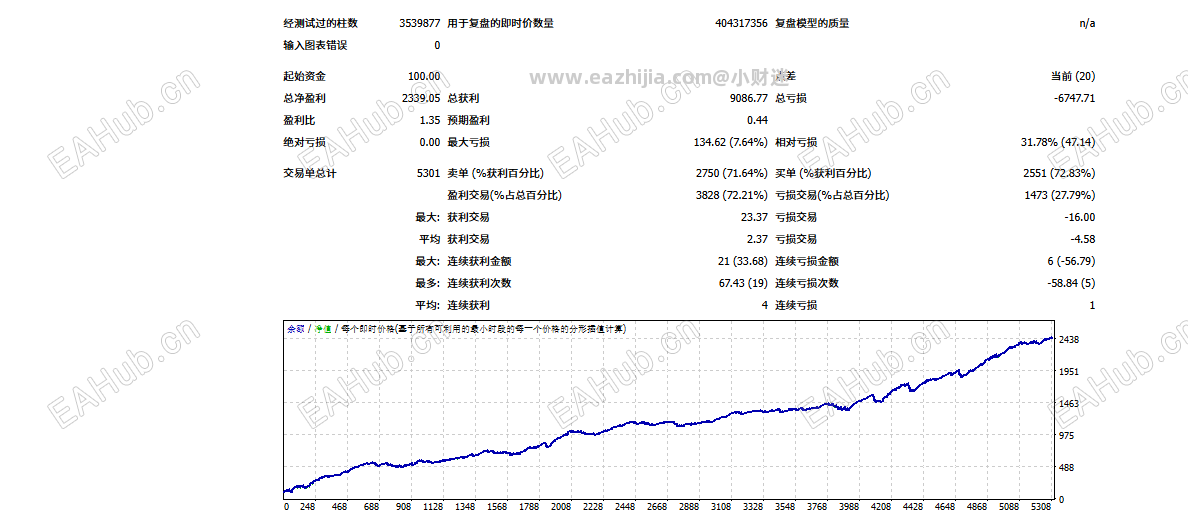Screen dimensions: 1188x520
Task: Select the loss trades value 1473 (27.79%)
Action: 1059,196
